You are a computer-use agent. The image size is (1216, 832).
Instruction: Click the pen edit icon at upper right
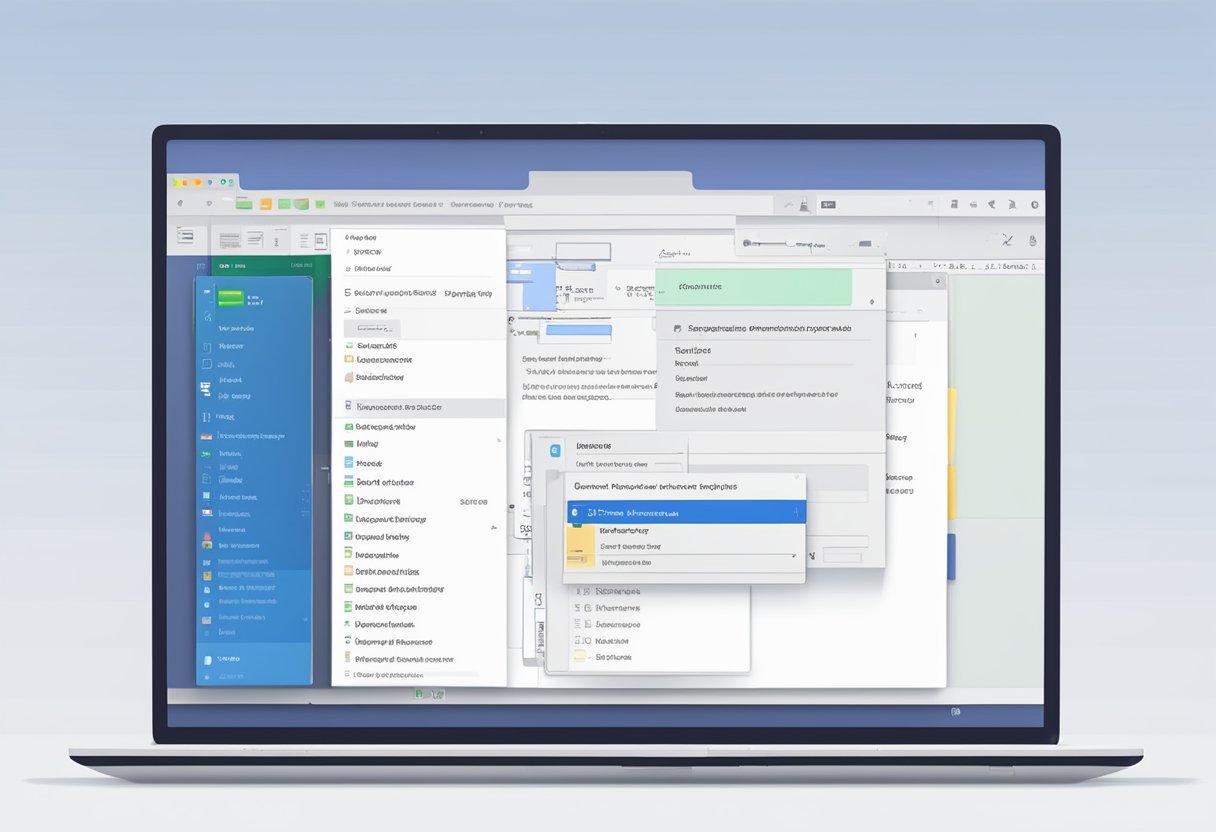coord(1007,240)
